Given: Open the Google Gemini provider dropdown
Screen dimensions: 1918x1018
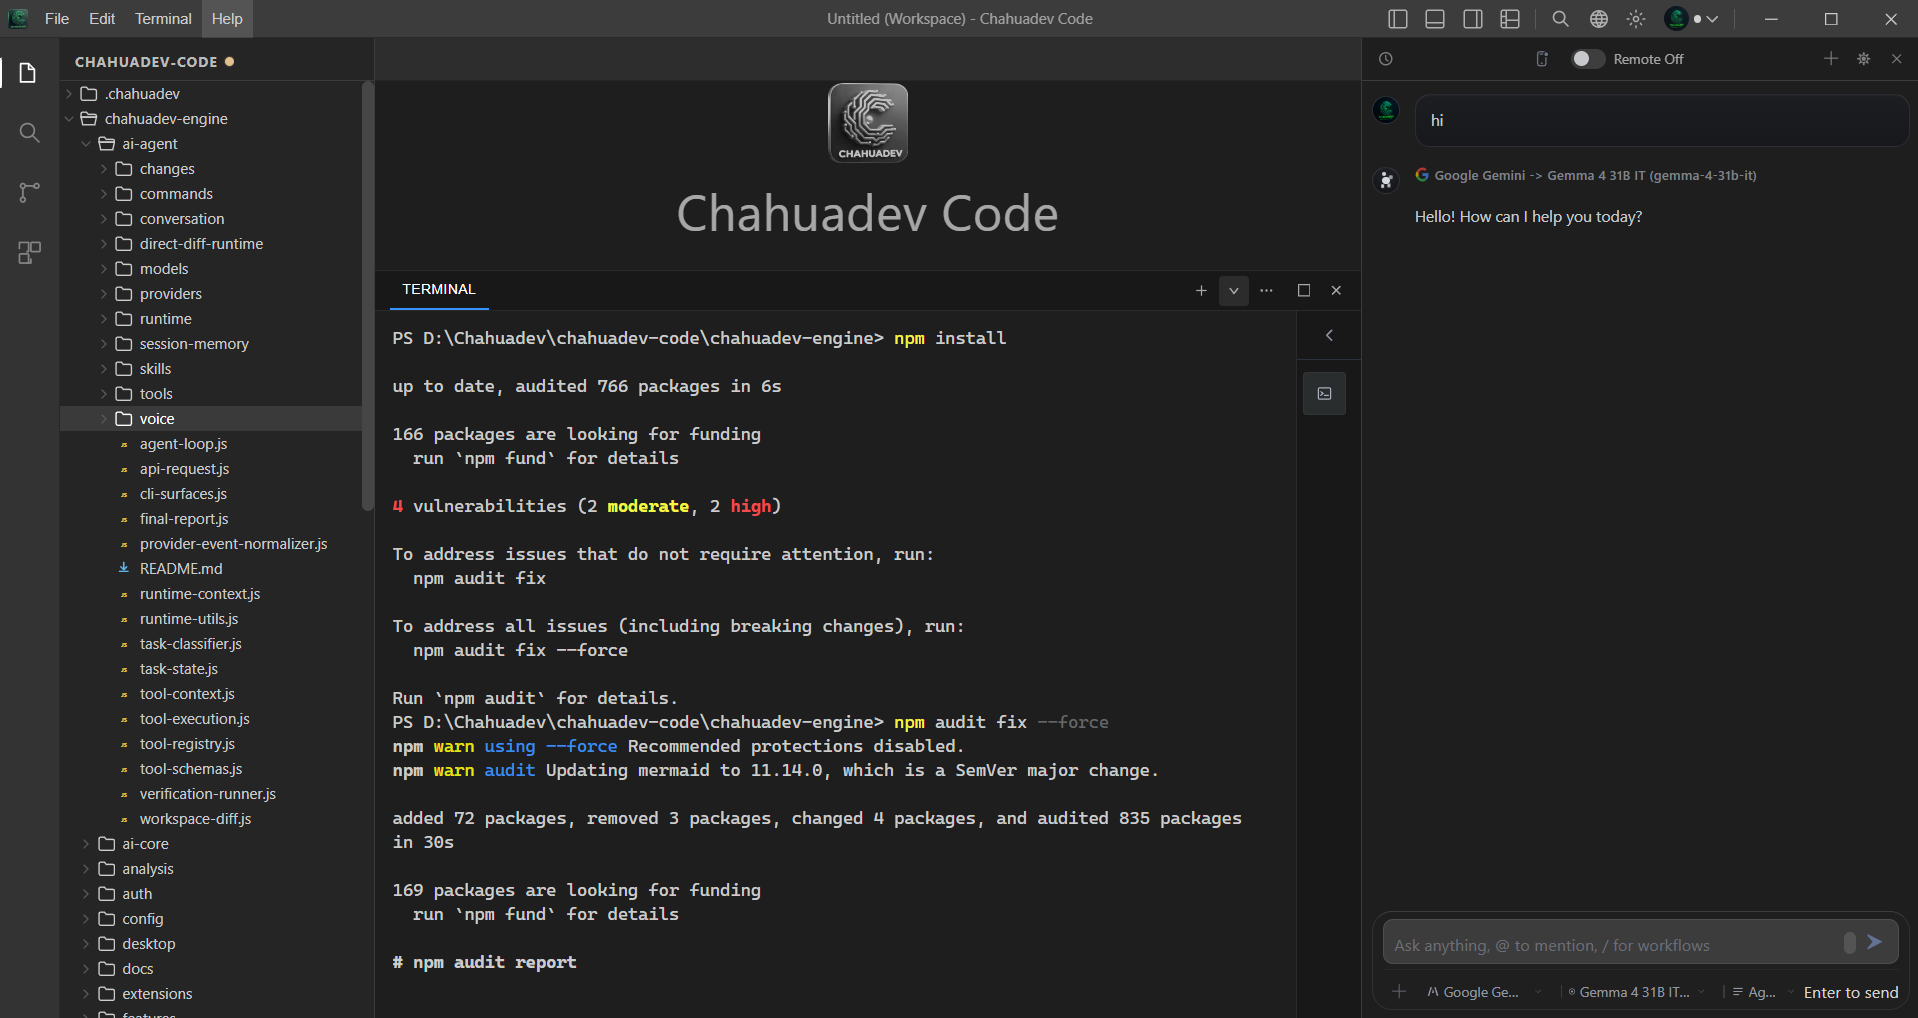Looking at the screenshot, I should coord(1484,992).
